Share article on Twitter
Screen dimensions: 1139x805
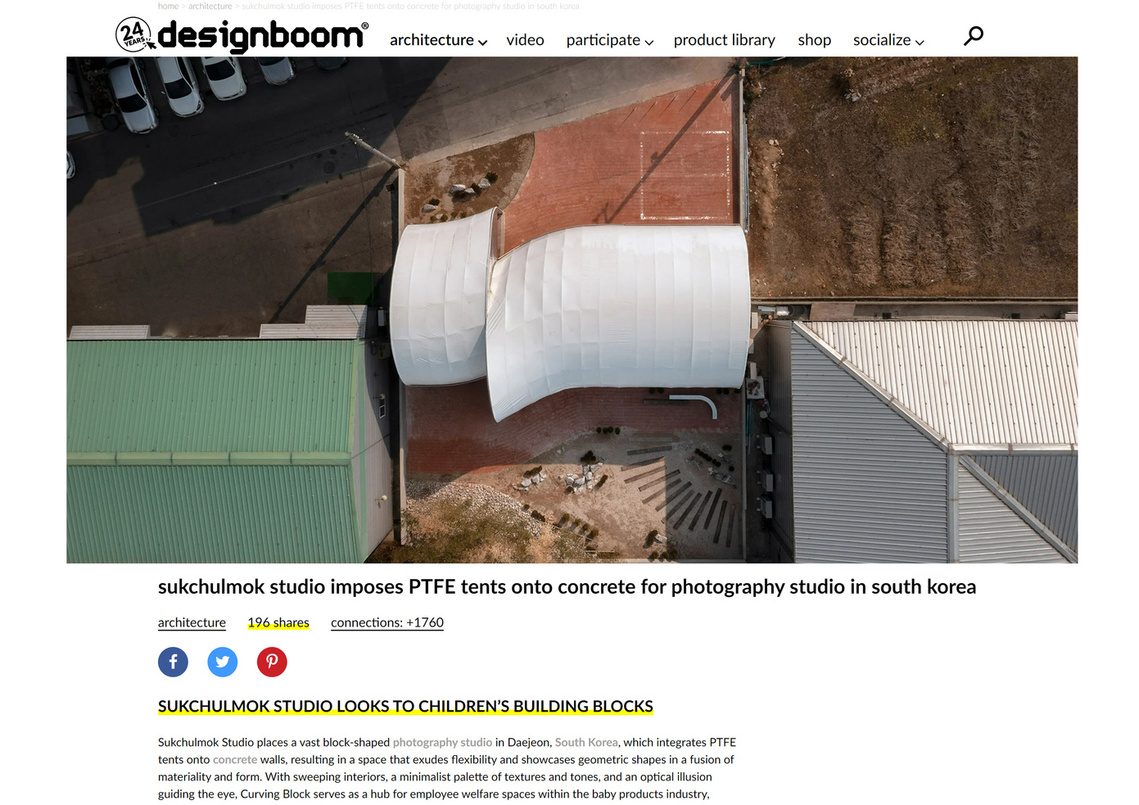pos(222,662)
